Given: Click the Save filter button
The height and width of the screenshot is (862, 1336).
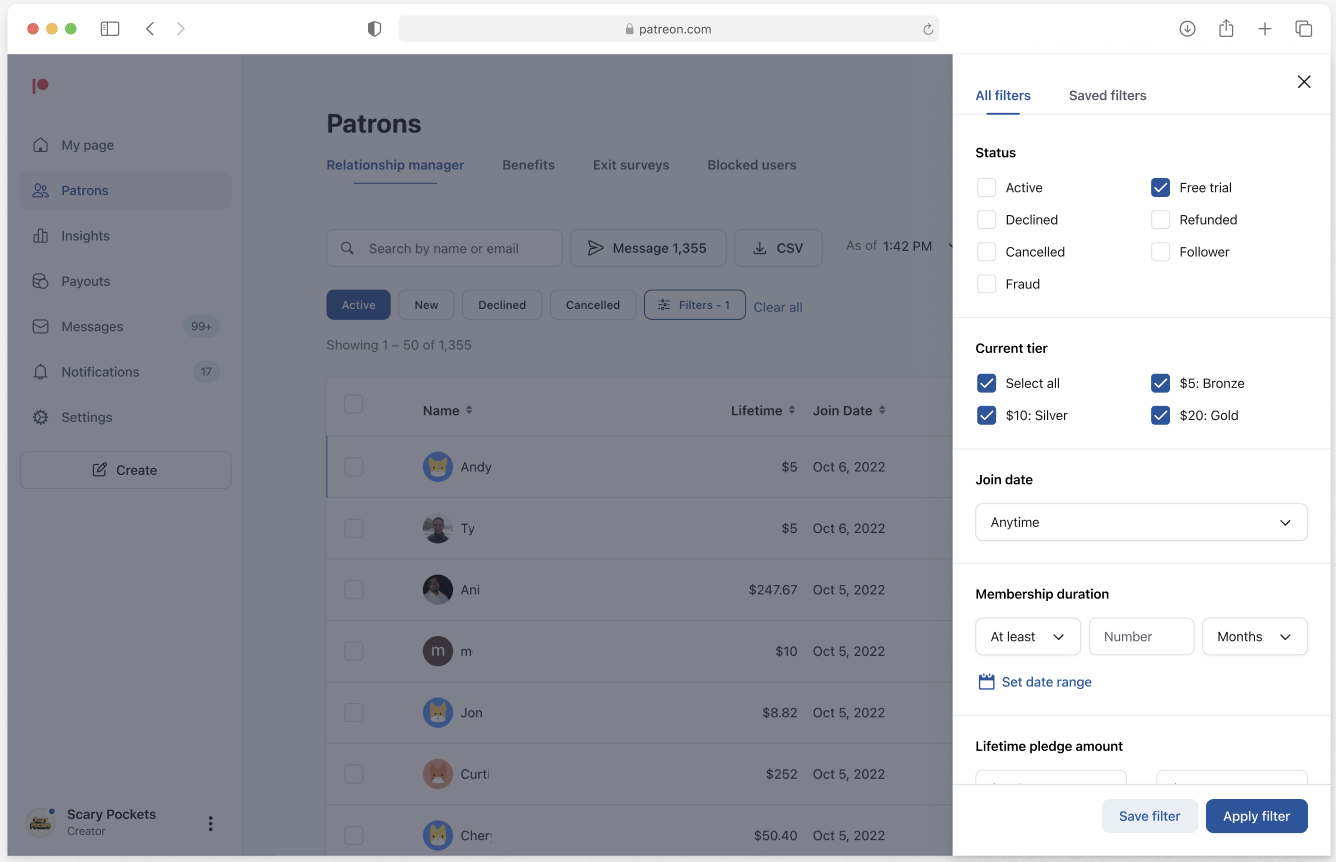Looking at the screenshot, I should point(1149,816).
